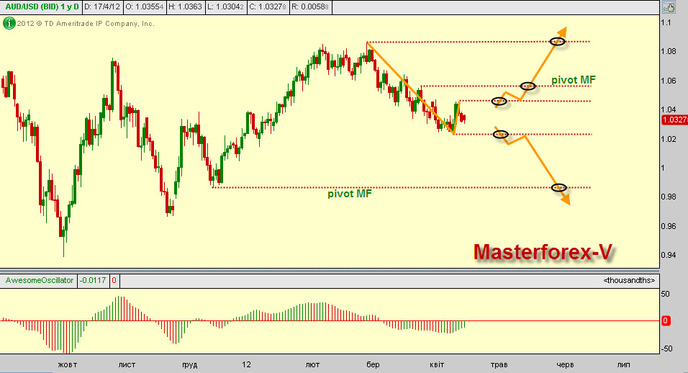
Task: Click the D: 17/4/12 date field
Action: 102,7
